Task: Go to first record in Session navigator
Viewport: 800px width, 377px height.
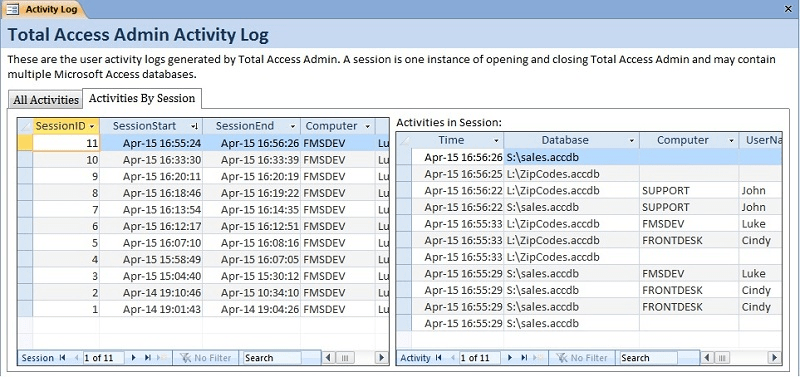Action: tap(63, 358)
